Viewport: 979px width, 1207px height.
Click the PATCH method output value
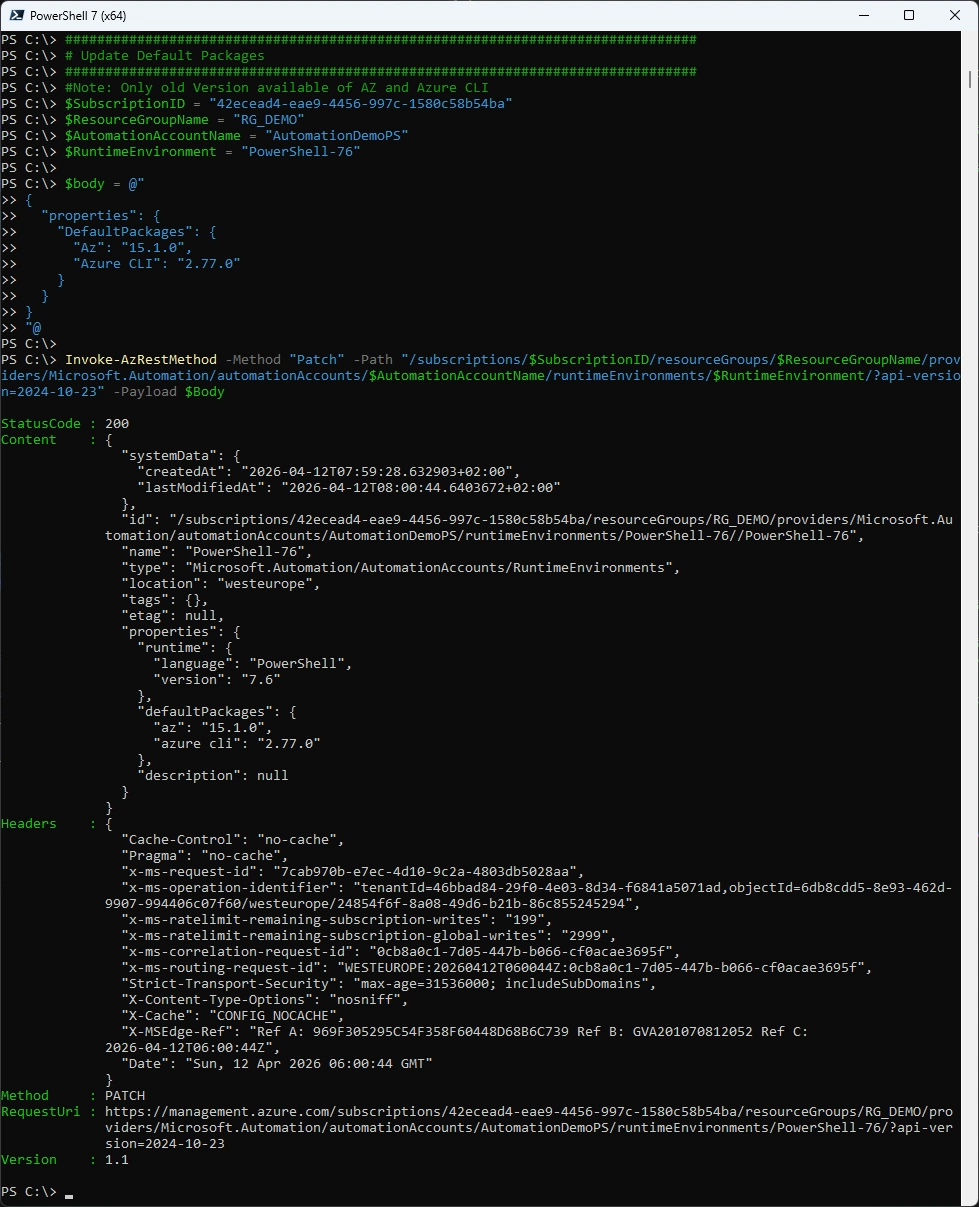[x=124, y=1096]
